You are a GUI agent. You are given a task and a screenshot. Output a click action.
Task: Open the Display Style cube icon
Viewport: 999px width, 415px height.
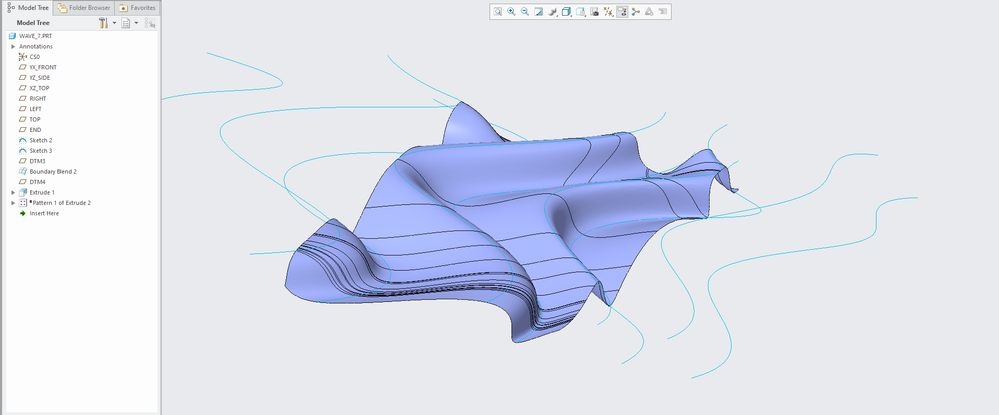click(566, 12)
